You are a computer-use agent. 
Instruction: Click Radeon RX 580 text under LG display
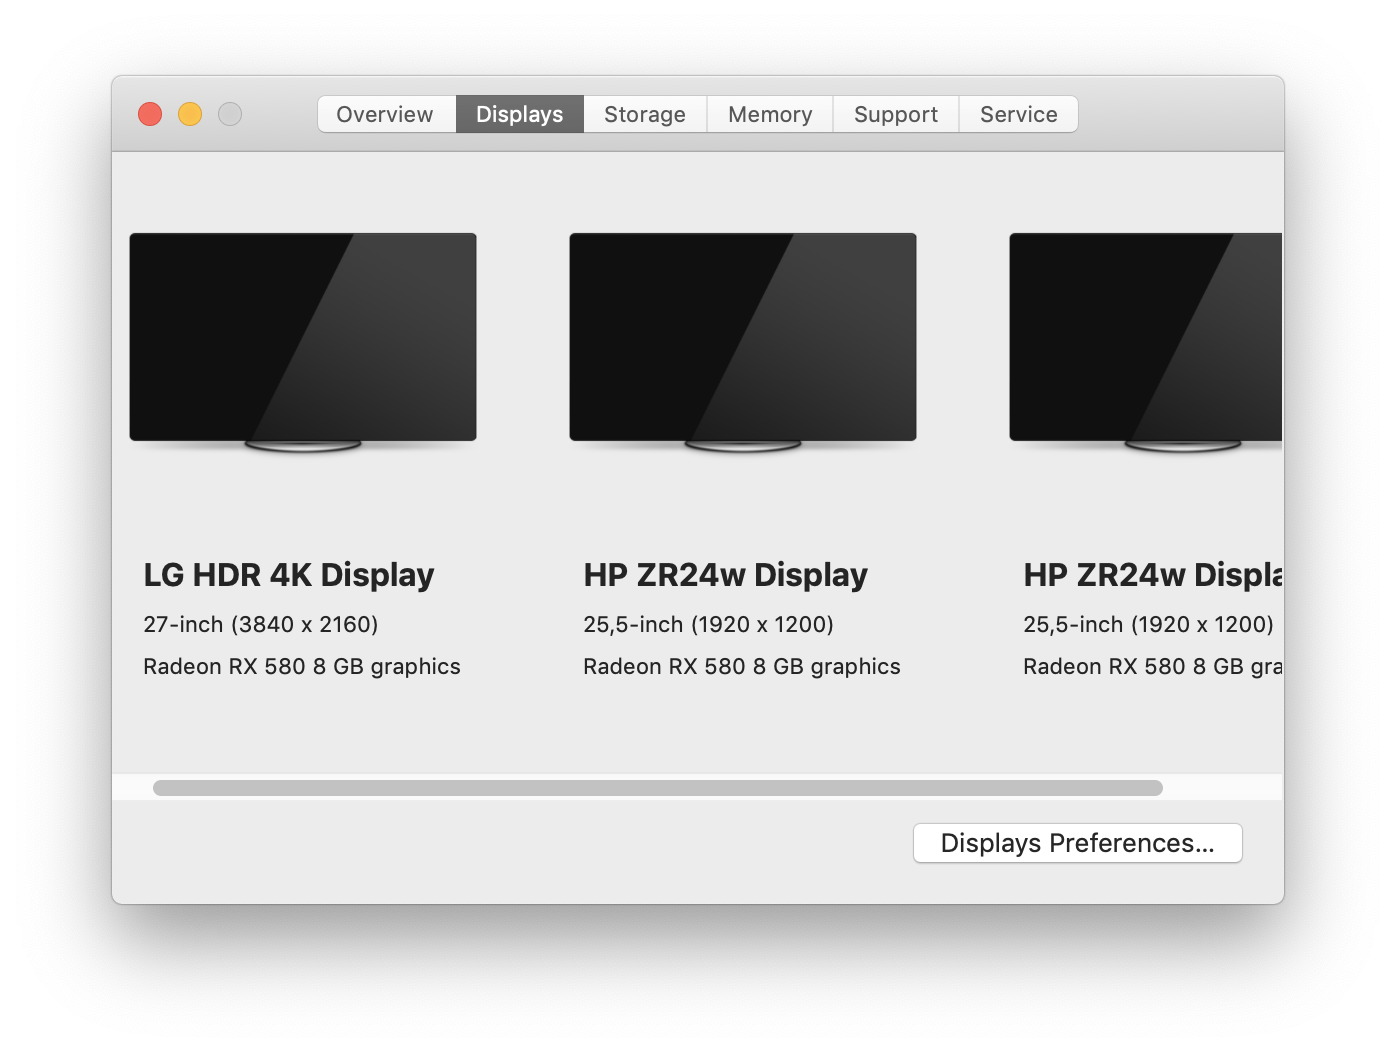click(302, 667)
